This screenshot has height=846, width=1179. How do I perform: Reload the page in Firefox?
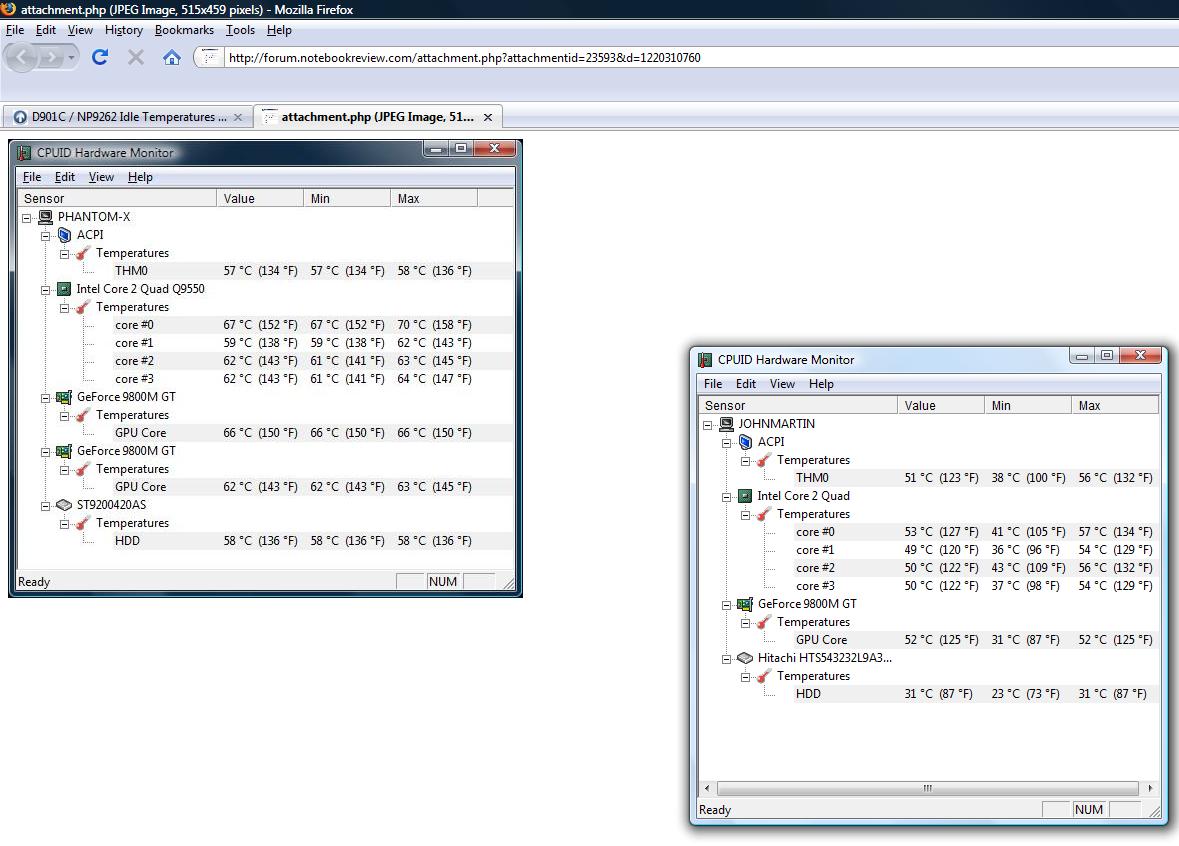pyautogui.click(x=99, y=57)
